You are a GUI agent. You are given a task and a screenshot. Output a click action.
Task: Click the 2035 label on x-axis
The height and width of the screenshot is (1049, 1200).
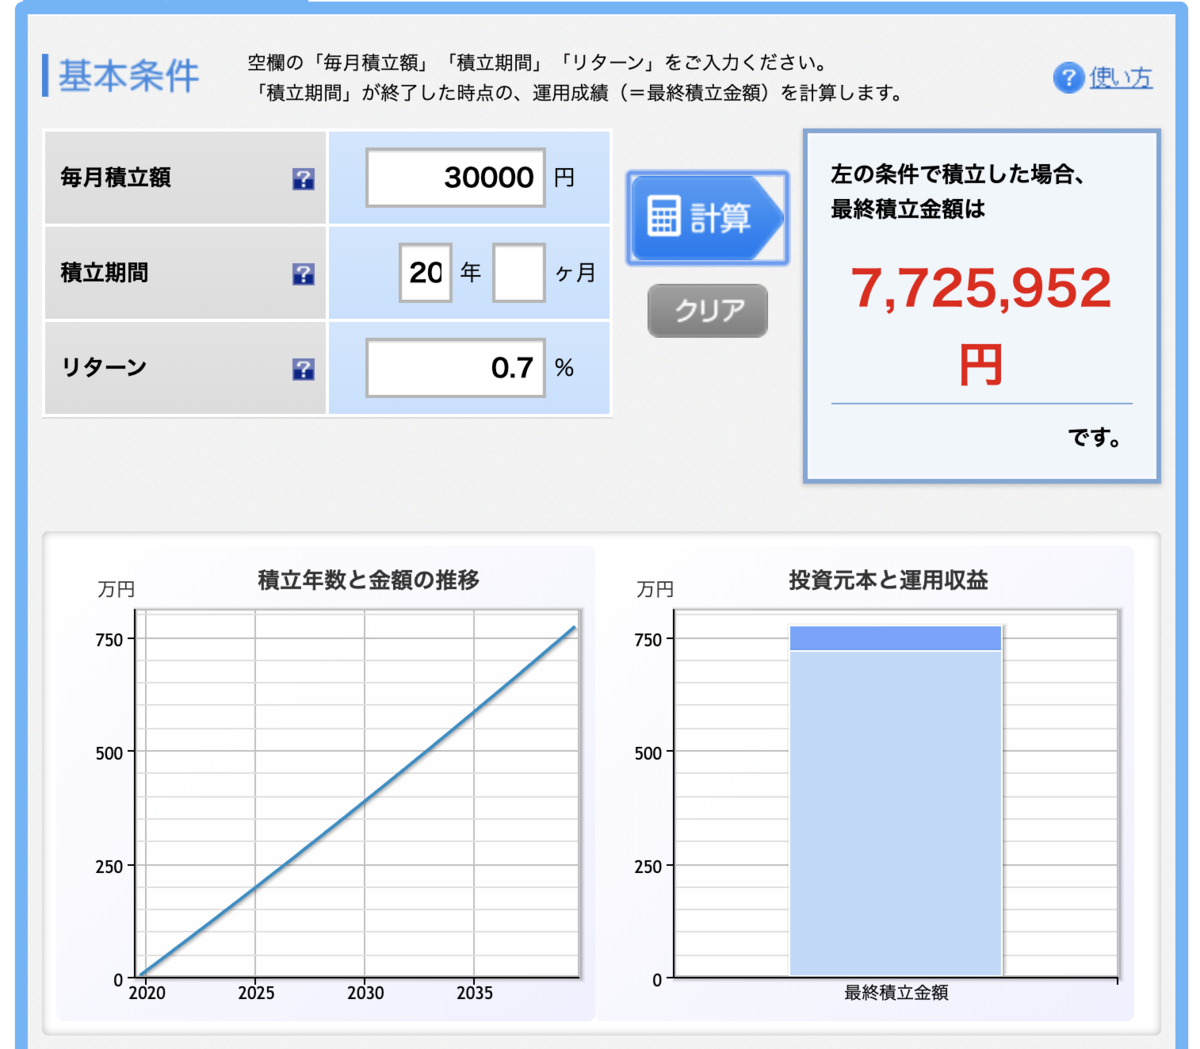(x=474, y=993)
